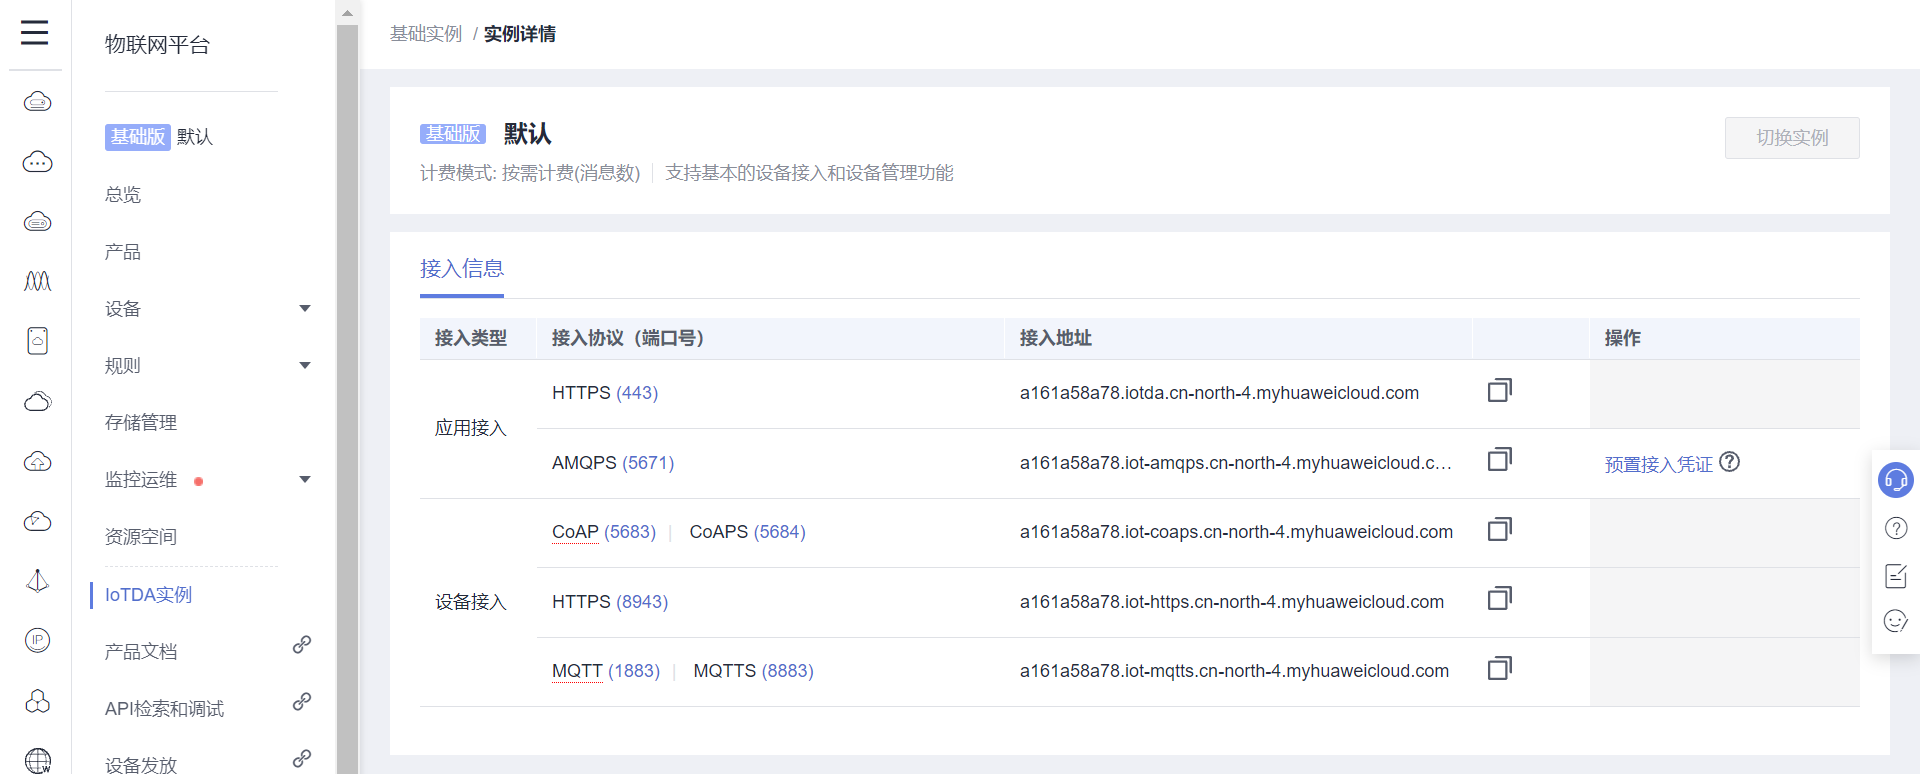Screen dimensions: 1920x774
Task: Click CoAP (5683) protocol text
Action: [604, 532]
